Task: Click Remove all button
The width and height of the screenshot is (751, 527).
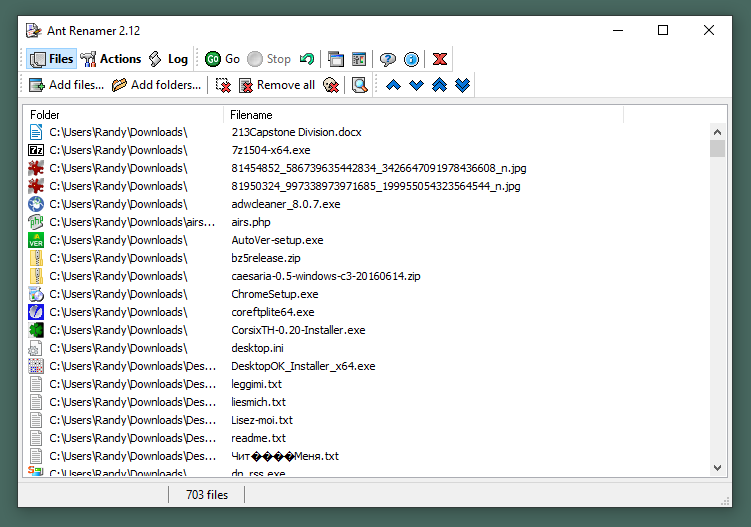Action: coord(277,85)
